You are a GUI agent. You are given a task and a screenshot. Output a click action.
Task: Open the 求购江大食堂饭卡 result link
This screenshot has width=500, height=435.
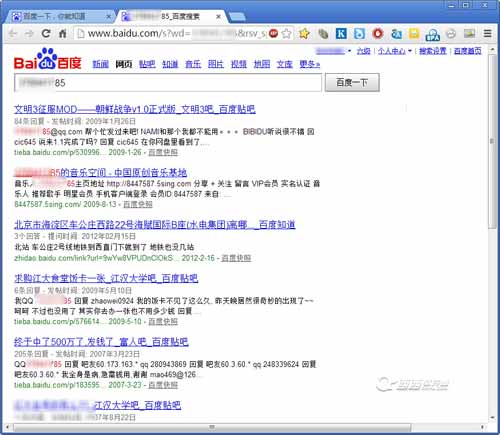106,278
